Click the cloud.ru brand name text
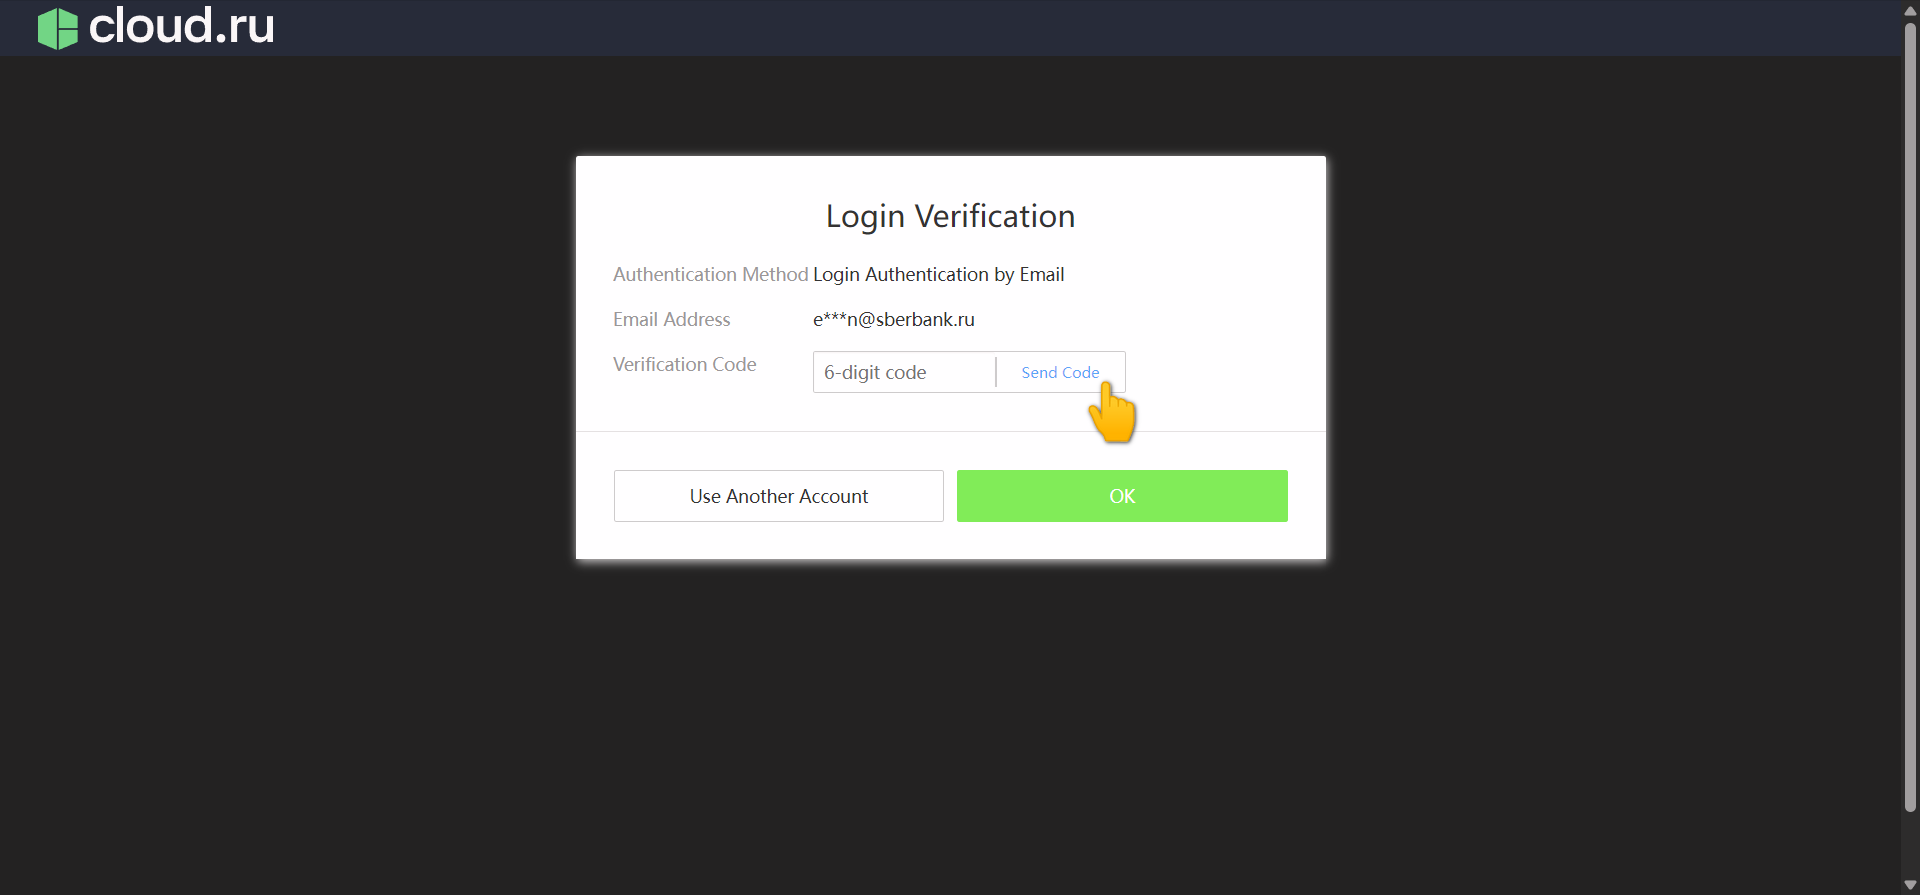This screenshot has height=895, width=1920. pyautogui.click(x=181, y=26)
